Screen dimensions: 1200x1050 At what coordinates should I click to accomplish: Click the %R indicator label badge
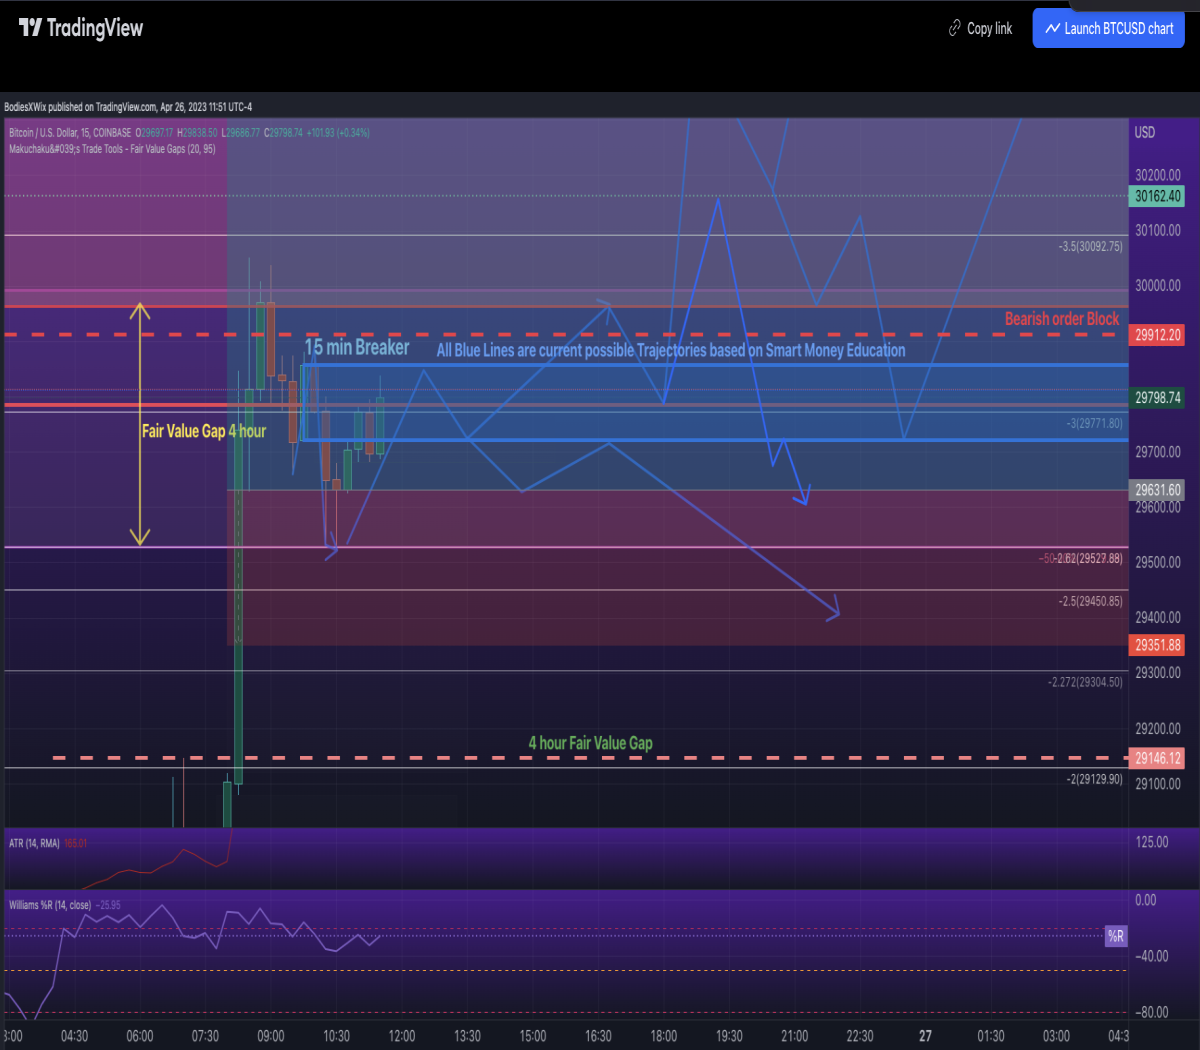tap(1116, 936)
